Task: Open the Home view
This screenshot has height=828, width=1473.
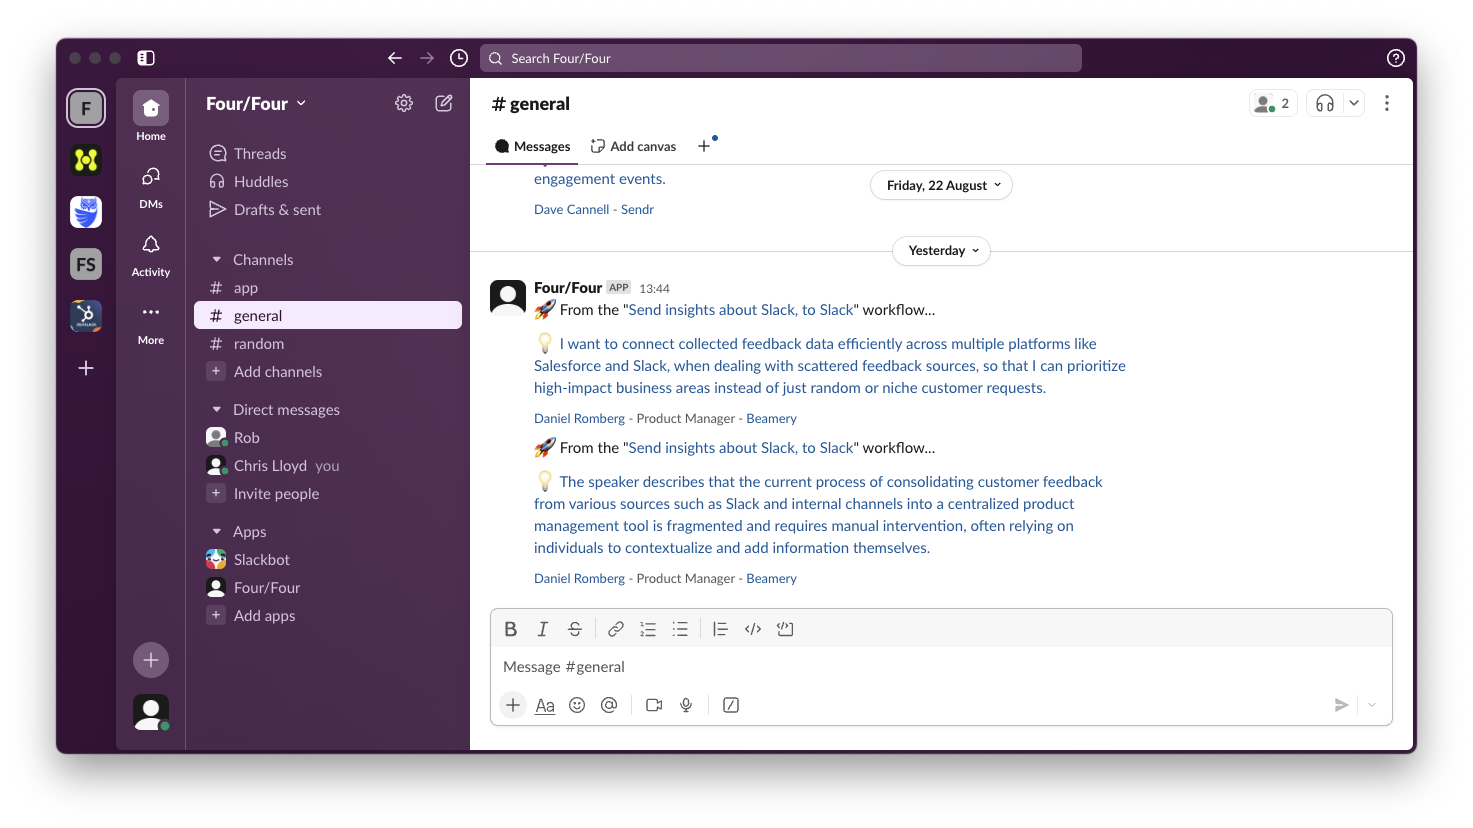Action: [x=151, y=117]
